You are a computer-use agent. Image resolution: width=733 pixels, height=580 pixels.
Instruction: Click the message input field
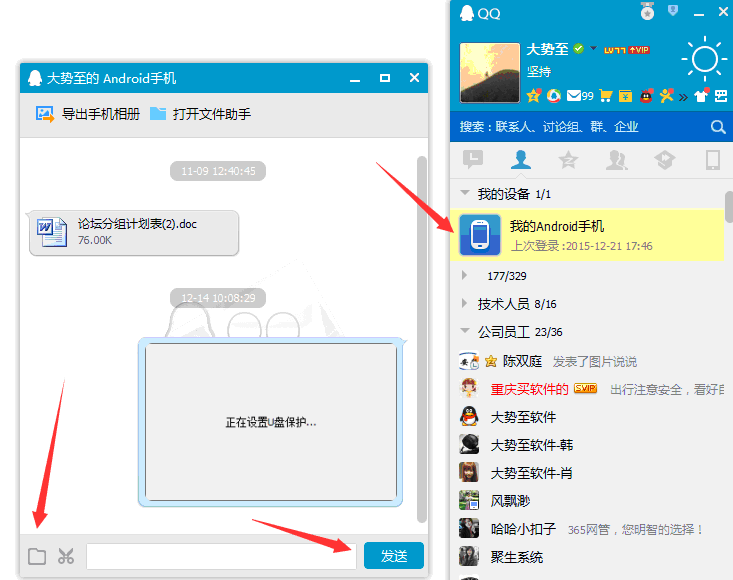point(220,556)
